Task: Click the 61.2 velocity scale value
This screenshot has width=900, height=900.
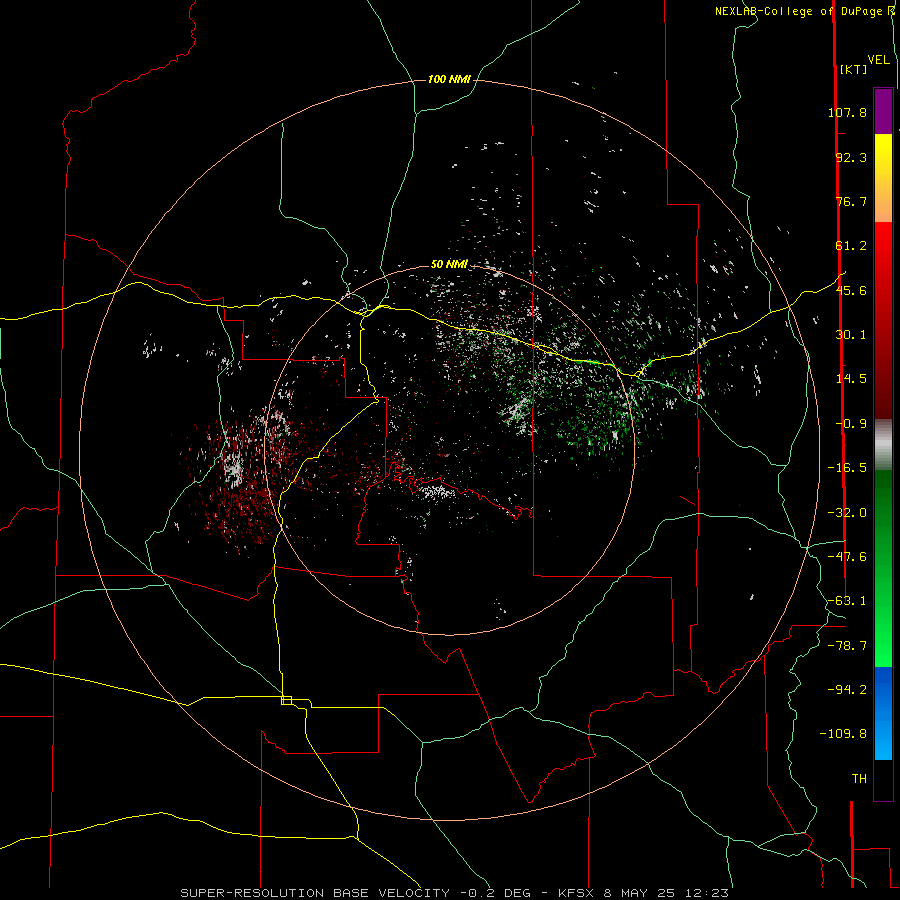Action: pyautogui.click(x=851, y=246)
